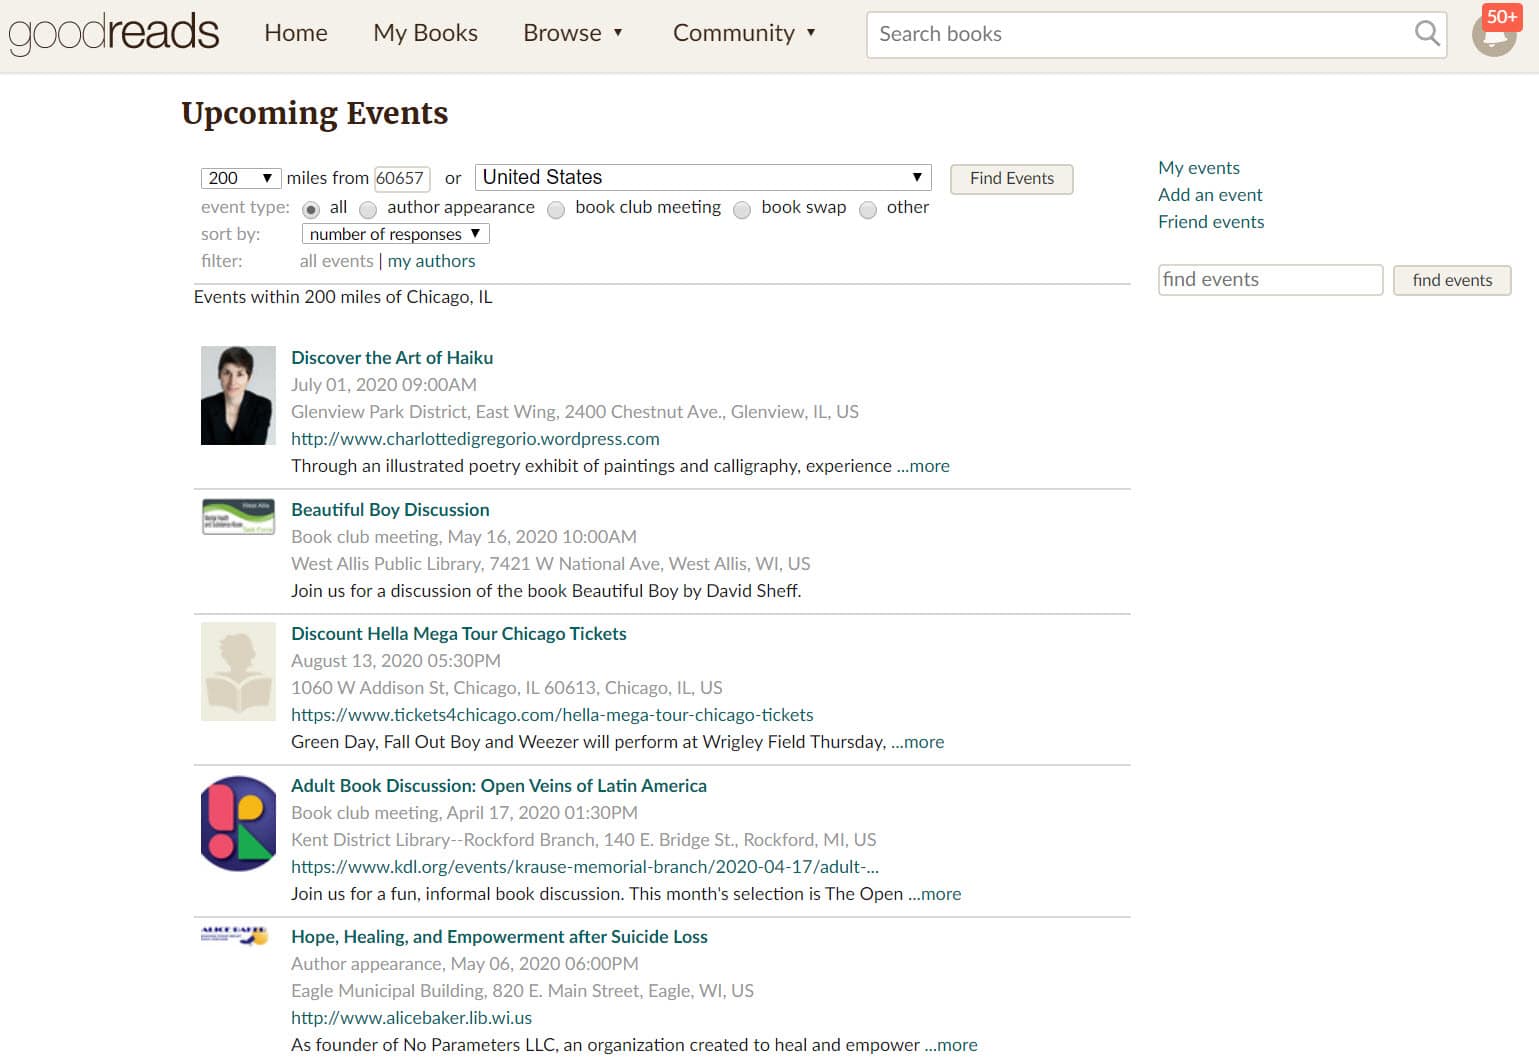Click the Find Events button

point(1011,179)
